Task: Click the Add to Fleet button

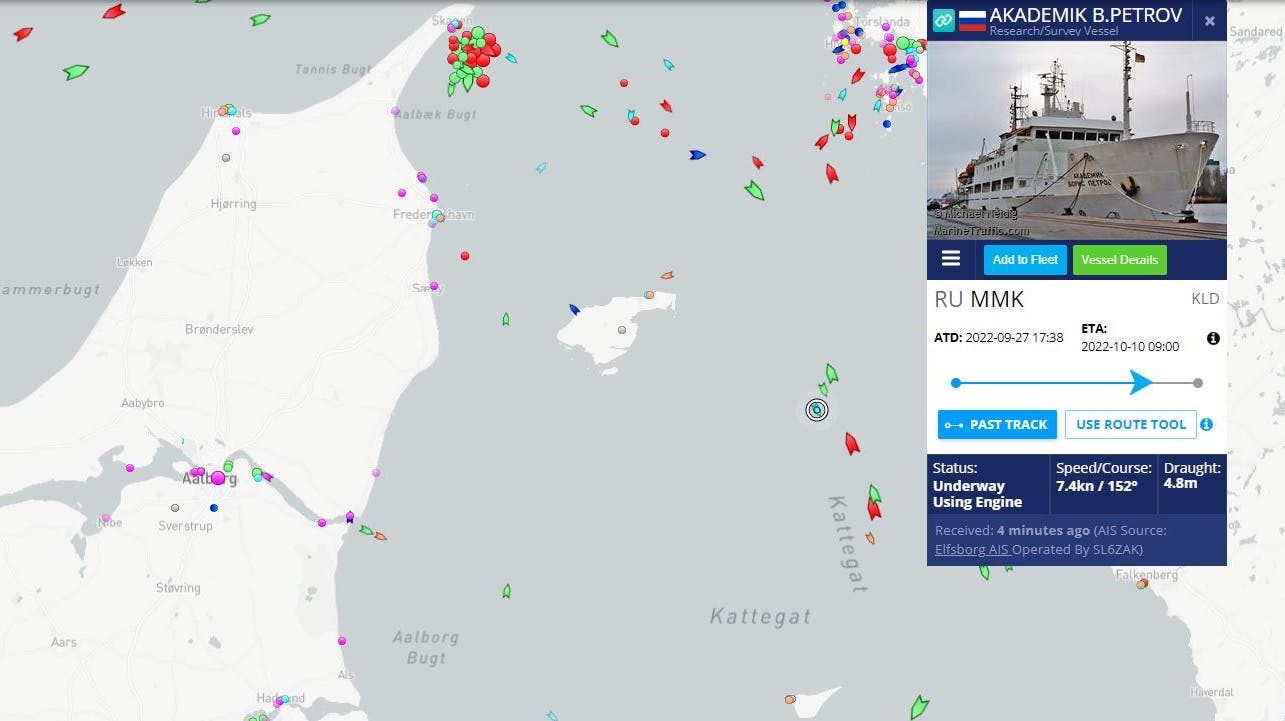Action: click(x=1025, y=260)
